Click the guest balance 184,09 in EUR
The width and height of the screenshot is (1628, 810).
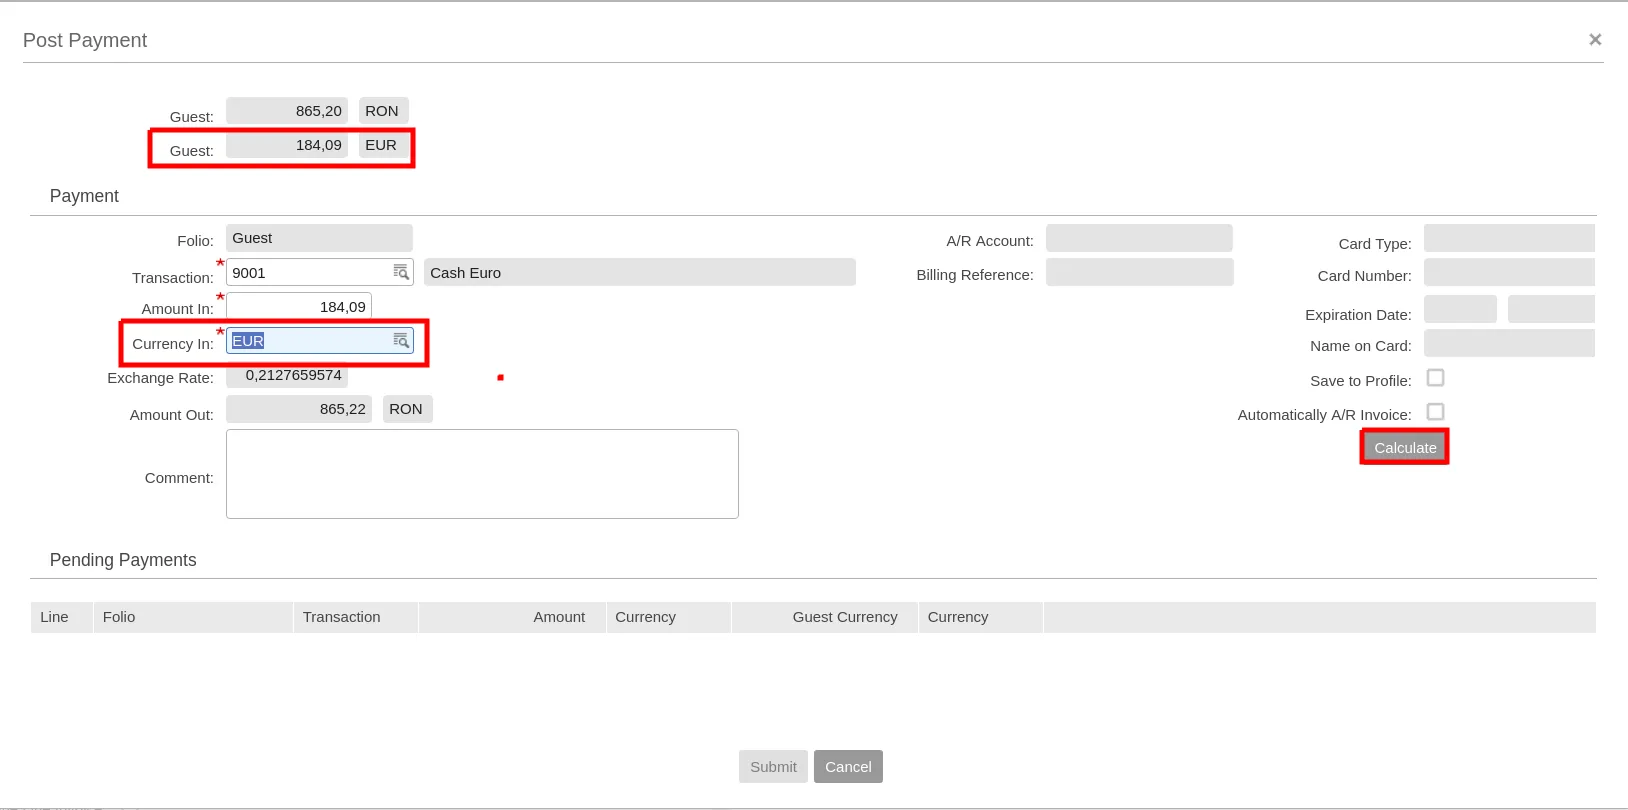287,145
